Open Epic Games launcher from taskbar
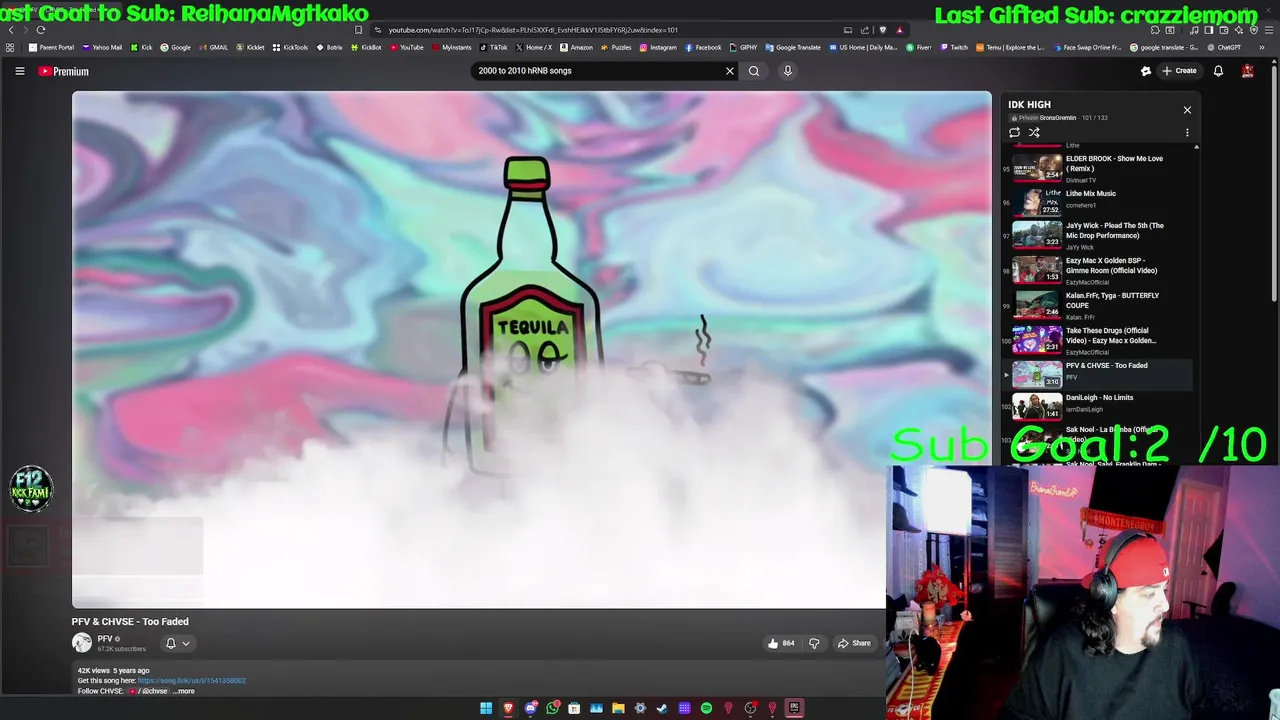1280x720 pixels. pyautogui.click(x=794, y=708)
